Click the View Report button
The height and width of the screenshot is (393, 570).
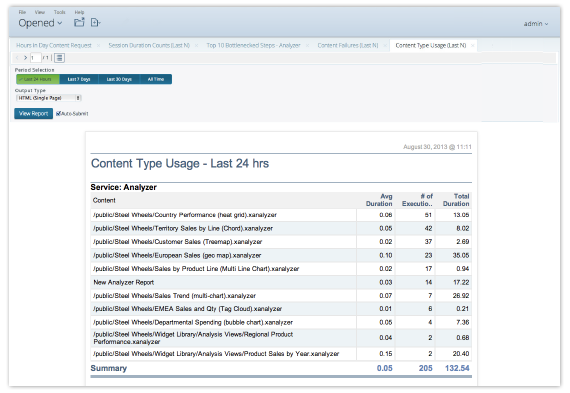pyautogui.click(x=33, y=113)
